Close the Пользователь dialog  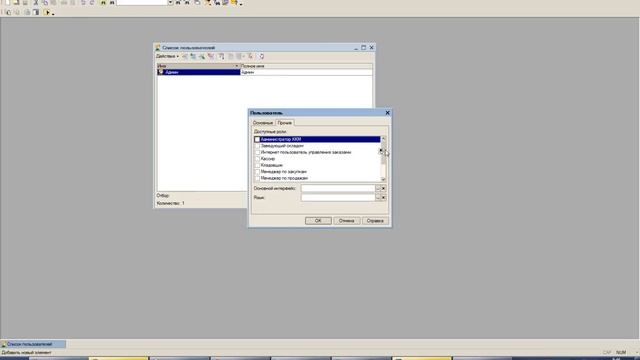pyautogui.click(x=387, y=113)
